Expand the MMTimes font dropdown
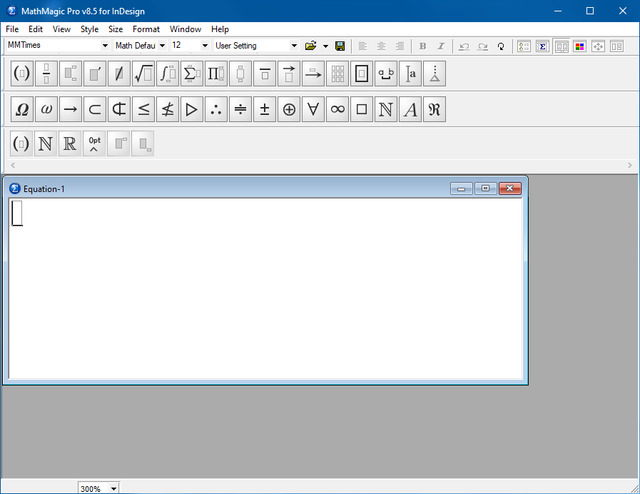 point(104,46)
